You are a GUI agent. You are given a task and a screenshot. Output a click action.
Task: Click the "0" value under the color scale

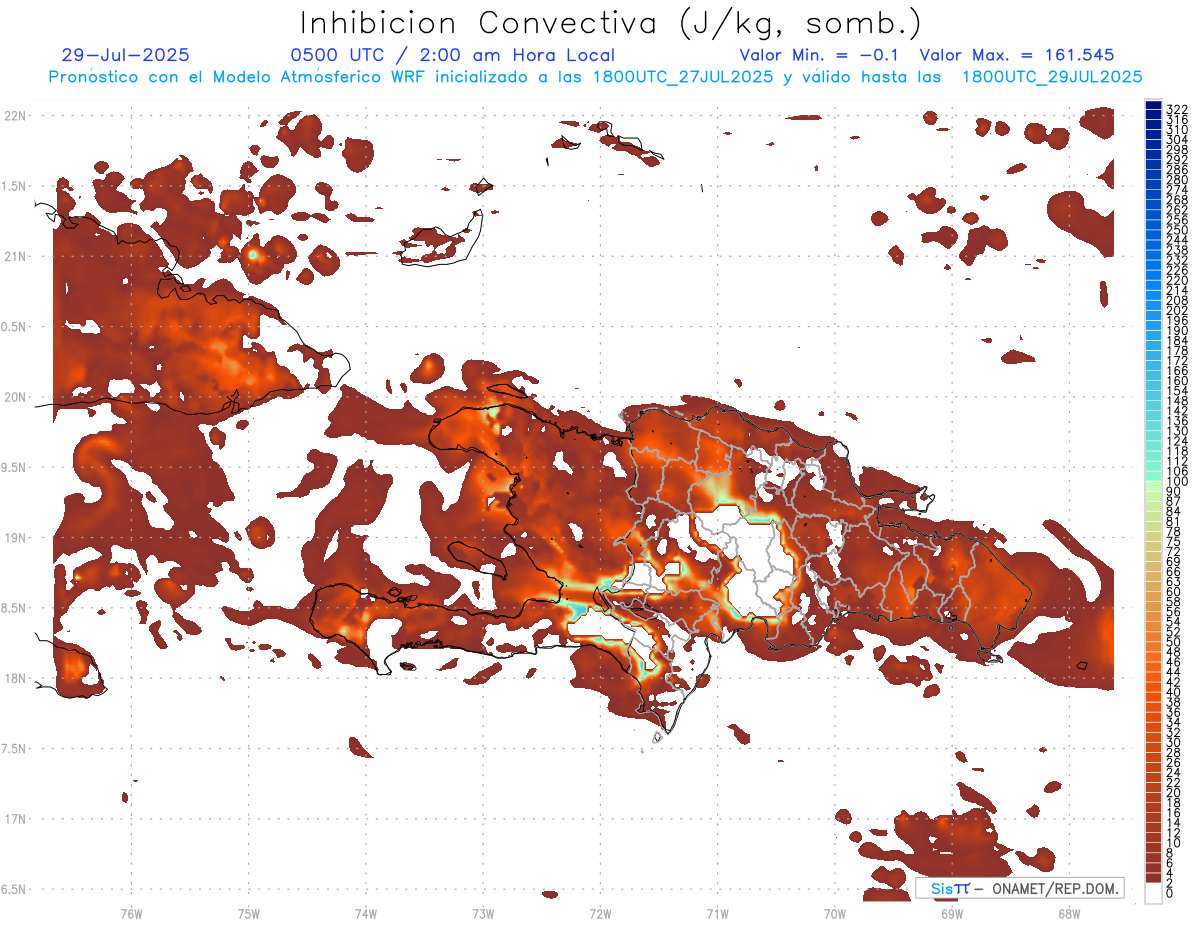pyautogui.click(x=1169, y=893)
